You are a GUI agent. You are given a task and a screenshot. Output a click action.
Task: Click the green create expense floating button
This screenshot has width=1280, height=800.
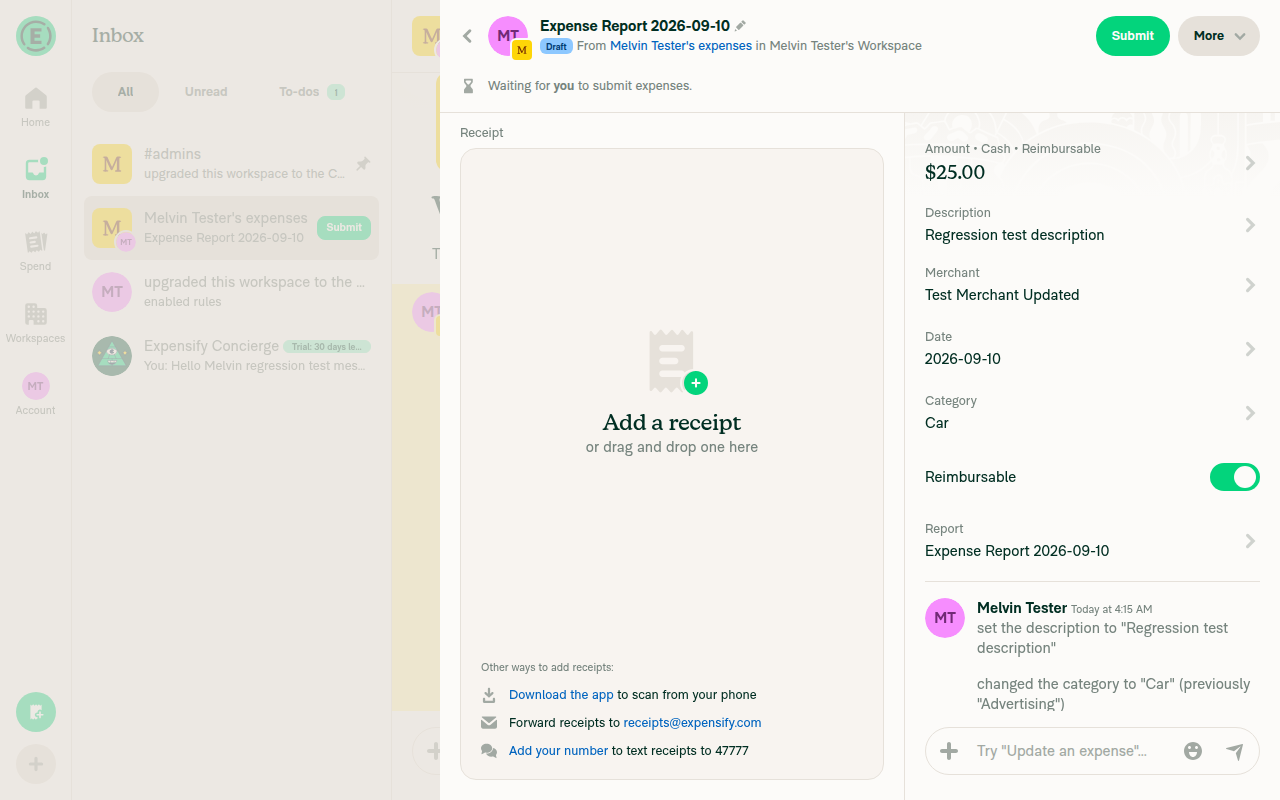(x=36, y=712)
